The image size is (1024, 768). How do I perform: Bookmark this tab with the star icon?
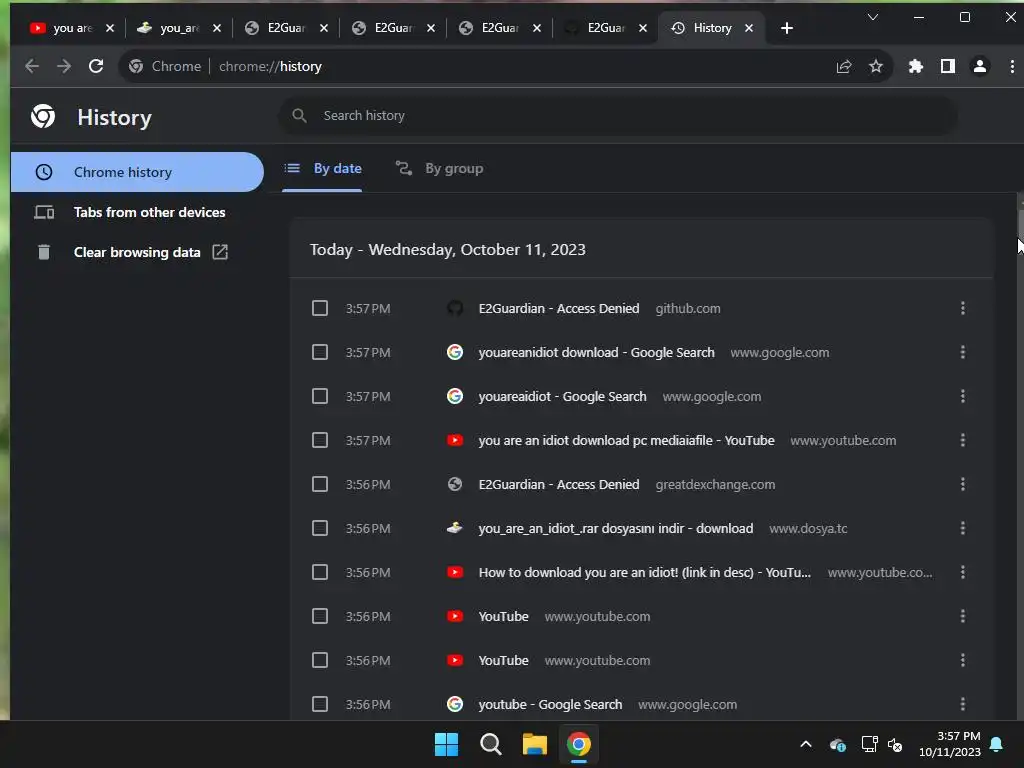(x=876, y=66)
